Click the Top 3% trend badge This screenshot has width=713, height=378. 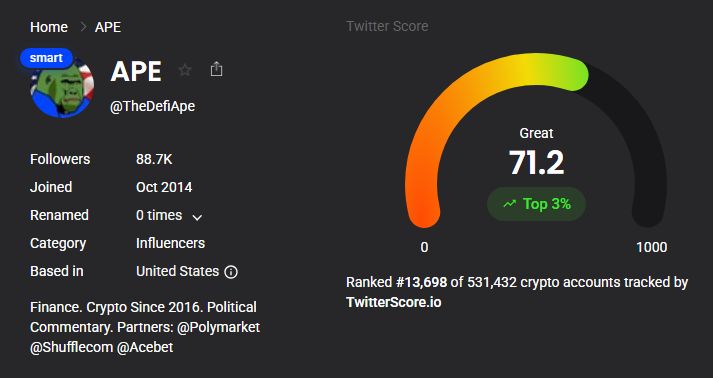point(537,204)
